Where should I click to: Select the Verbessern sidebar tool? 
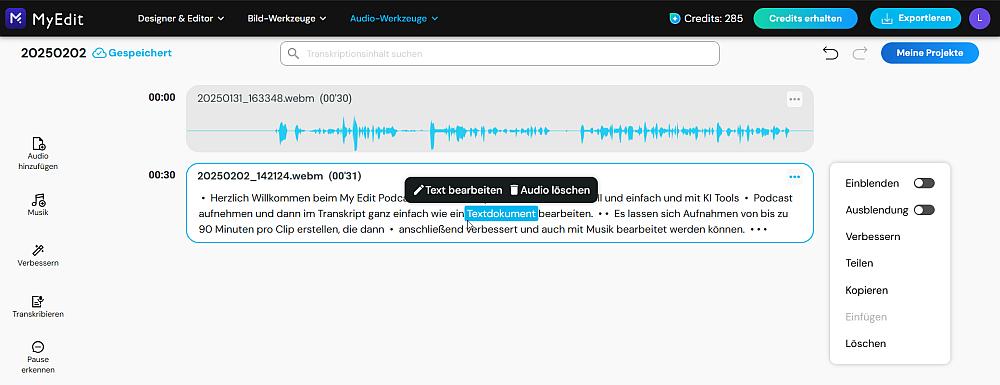click(x=38, y=256)
